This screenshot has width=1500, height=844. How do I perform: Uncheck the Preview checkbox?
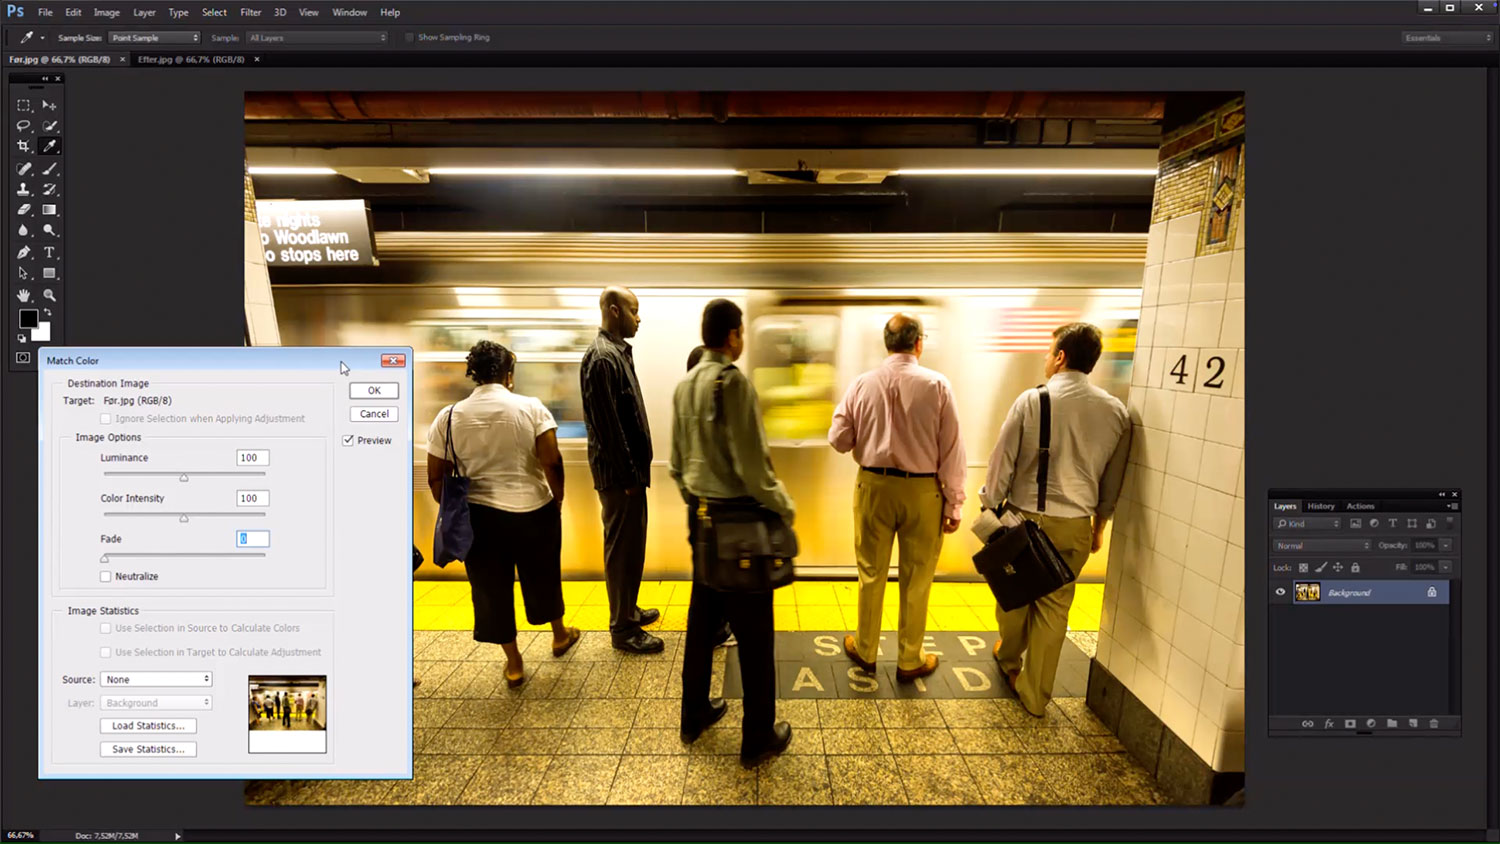coord(348,440)
